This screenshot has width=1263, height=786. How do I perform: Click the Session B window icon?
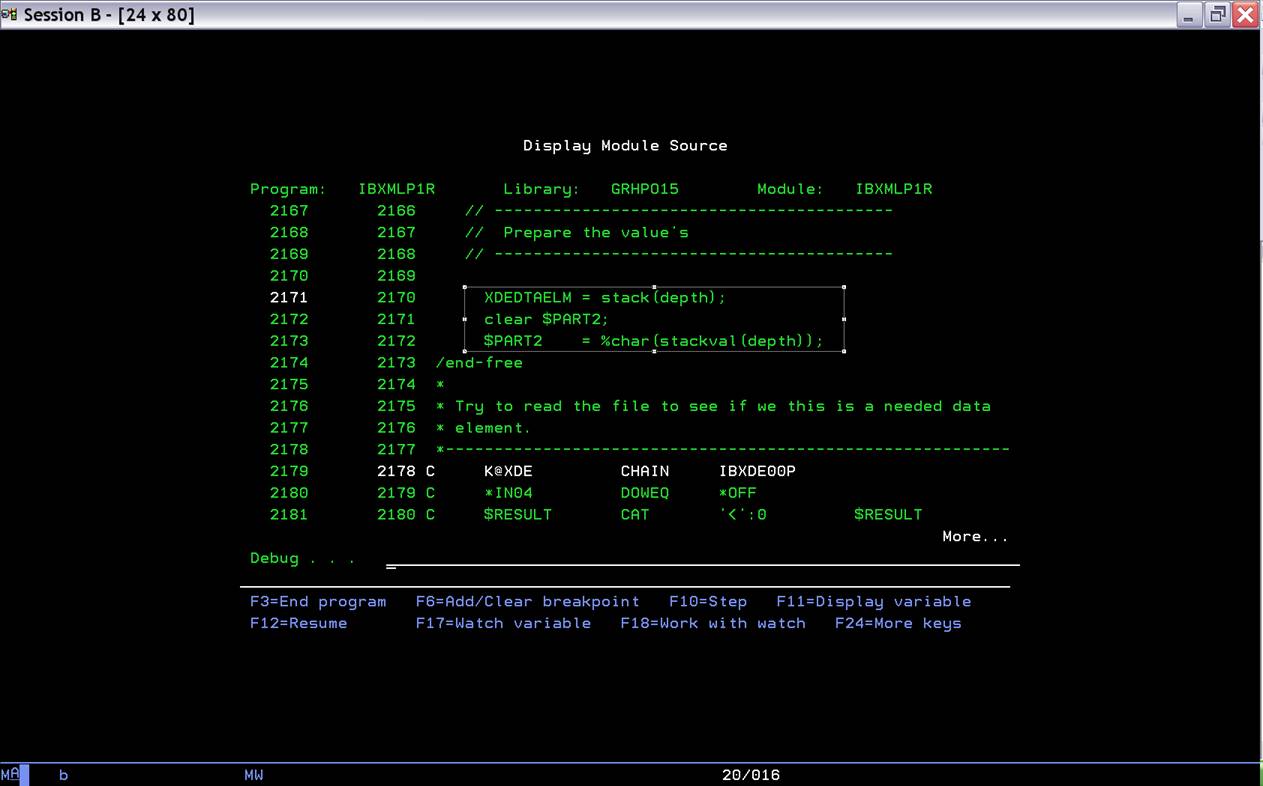[x=9, y=14]
